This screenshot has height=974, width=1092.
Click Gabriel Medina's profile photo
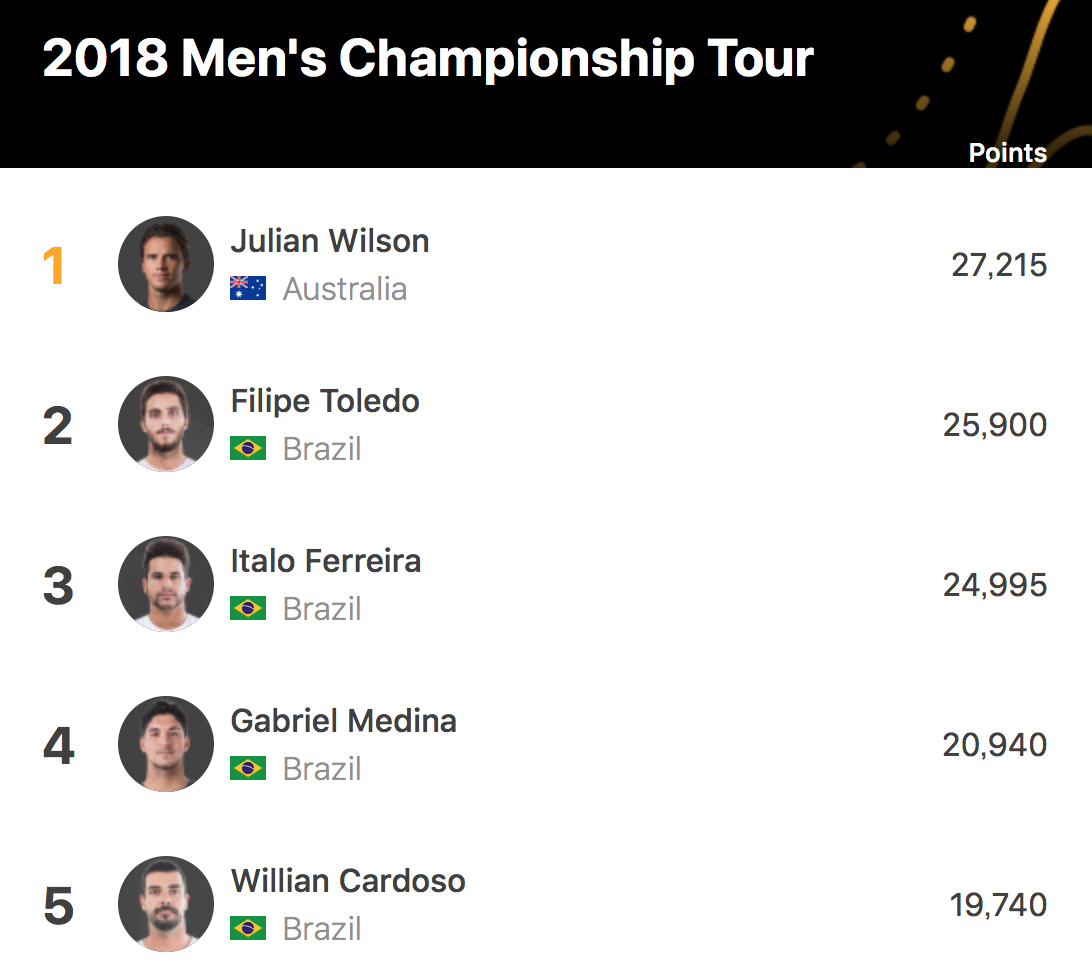pos(166,744)
